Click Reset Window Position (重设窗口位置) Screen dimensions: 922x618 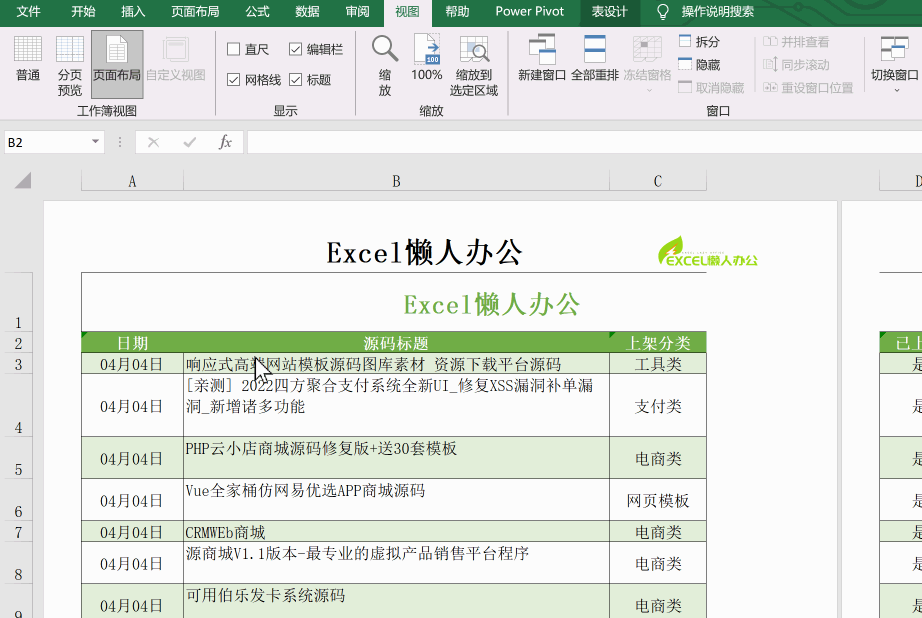[x=808, y=88]
